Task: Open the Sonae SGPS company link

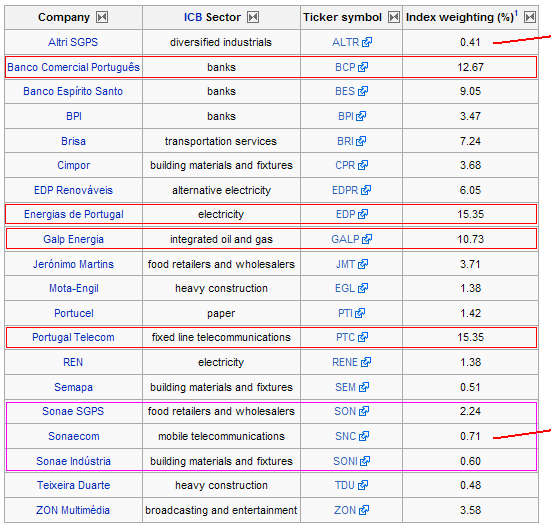Action: 73,411
